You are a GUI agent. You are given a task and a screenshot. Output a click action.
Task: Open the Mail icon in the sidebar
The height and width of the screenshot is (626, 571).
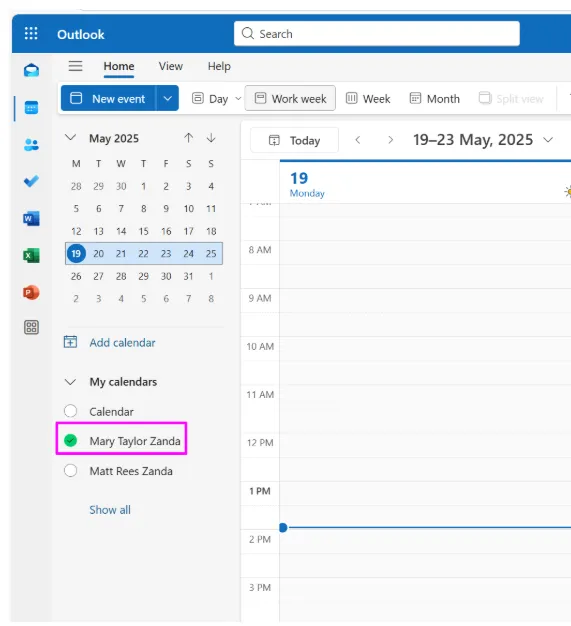coord(31,70)
